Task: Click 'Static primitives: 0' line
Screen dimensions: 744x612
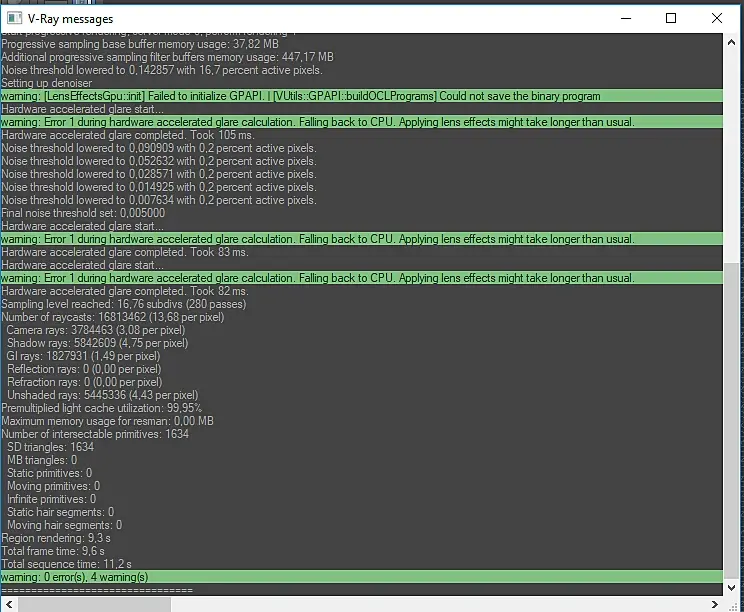Action: click(49, 473)
